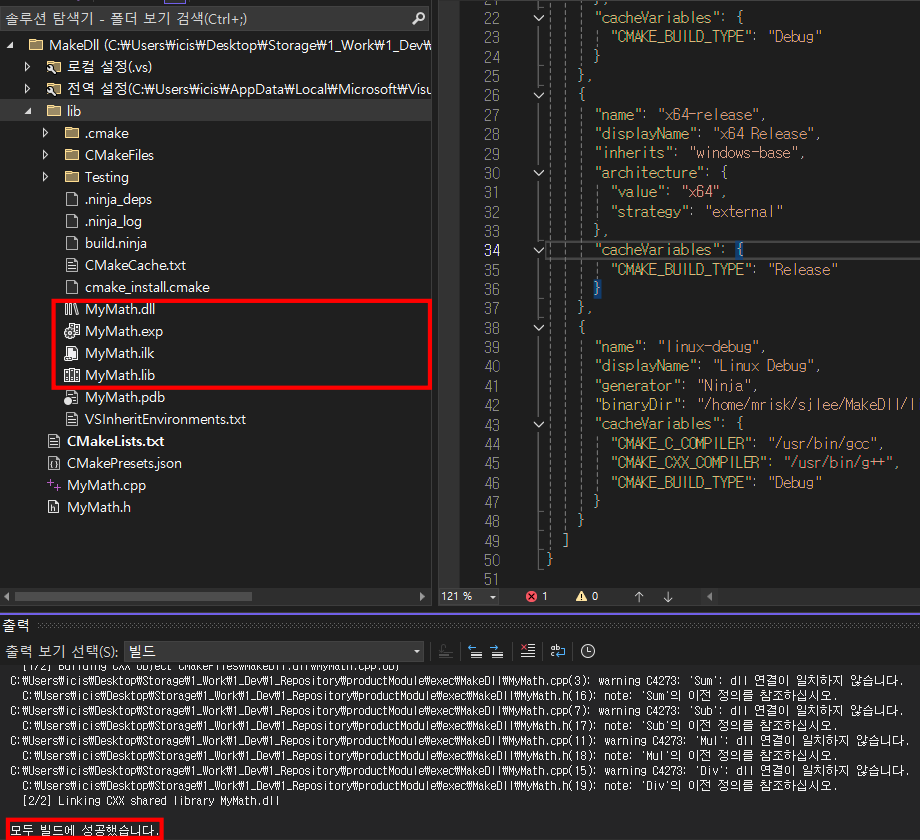Click the MakeDll root folder icon

coord(36,45)
